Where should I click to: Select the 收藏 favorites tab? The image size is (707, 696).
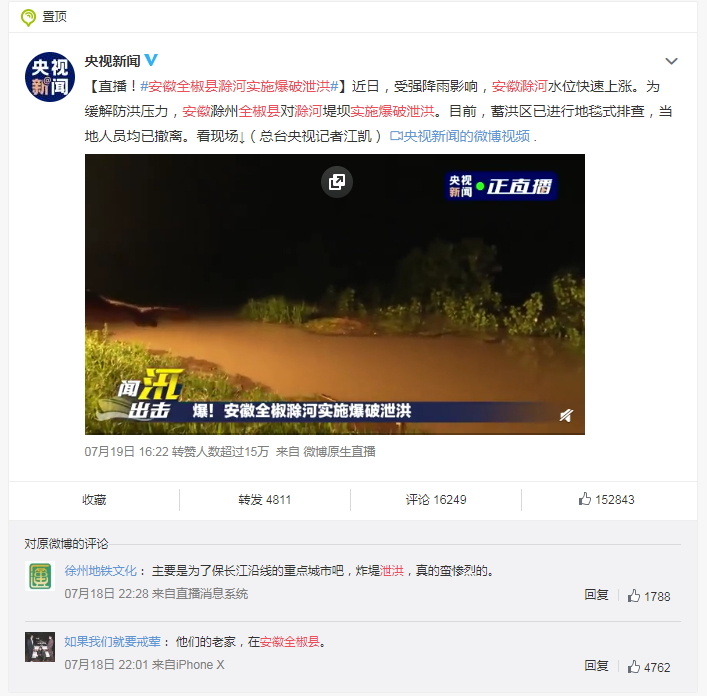(x=94, y=499)
